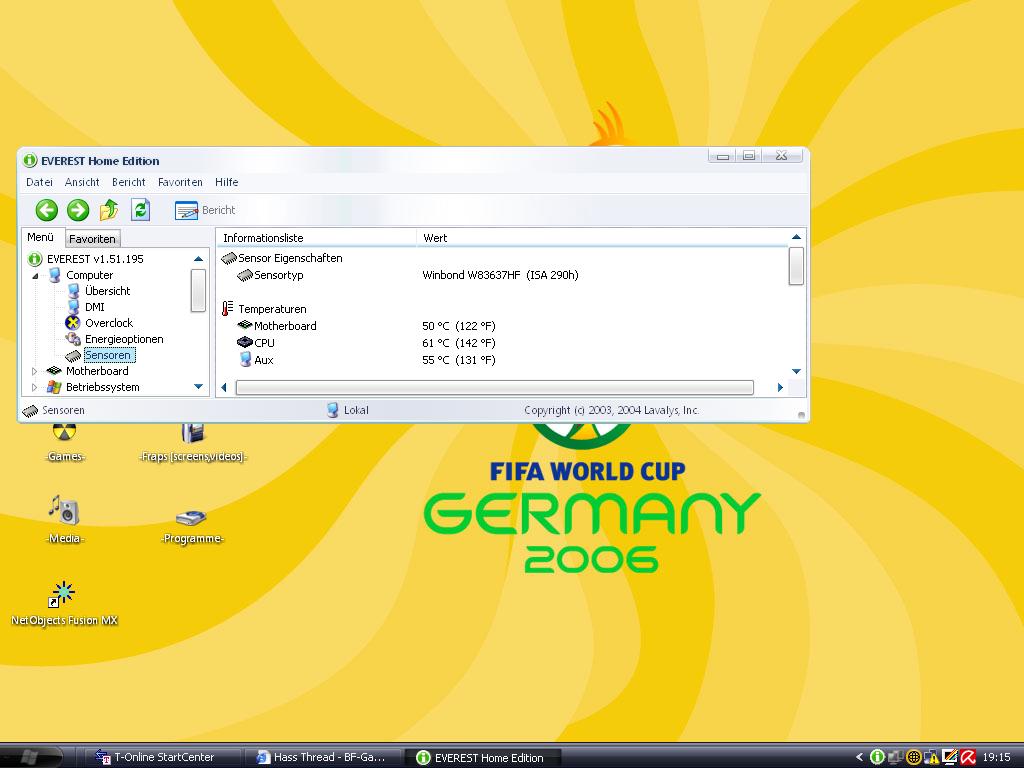Click the 61 °C CPU value
This screenshot has width=1024, height=768.
(458, 343)
